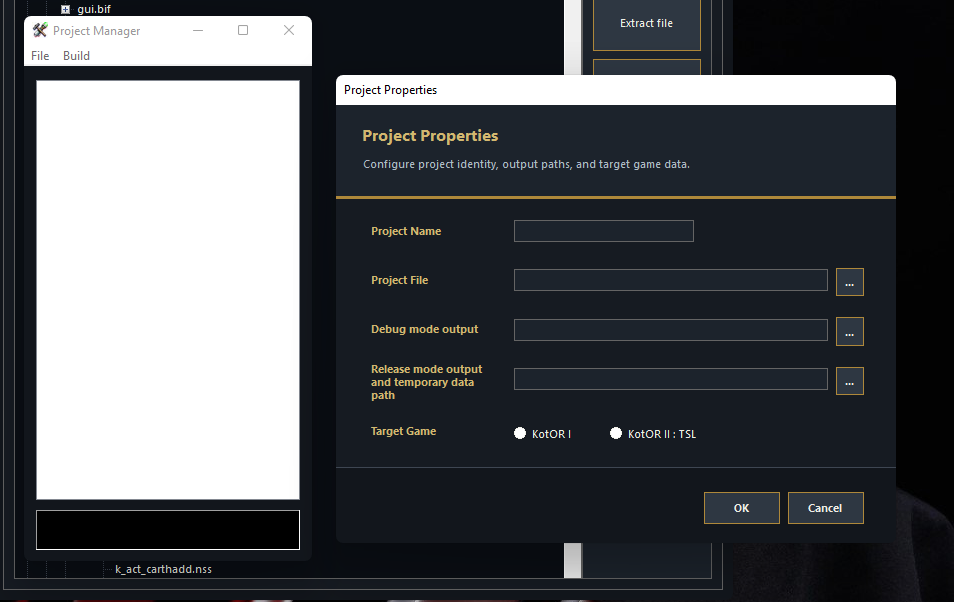Browse for Release mode output path
Image resolution: width=954 pixels, height=602 pixels.
(849, 381)
